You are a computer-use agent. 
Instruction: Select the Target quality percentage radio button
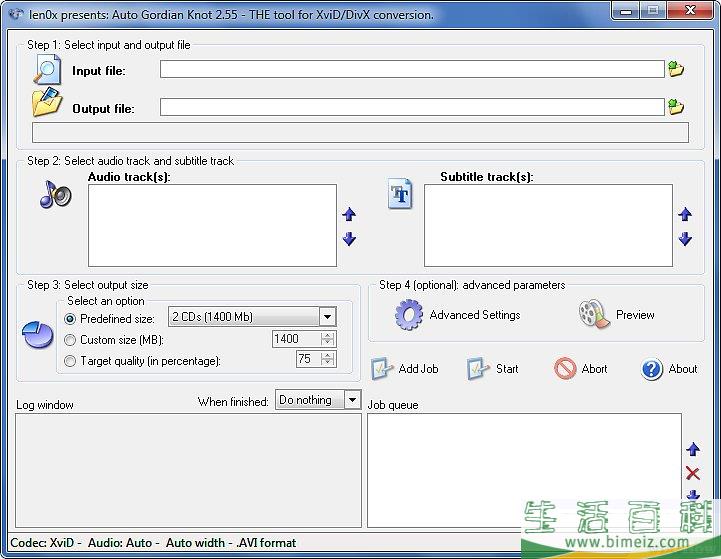click(70, 361)
